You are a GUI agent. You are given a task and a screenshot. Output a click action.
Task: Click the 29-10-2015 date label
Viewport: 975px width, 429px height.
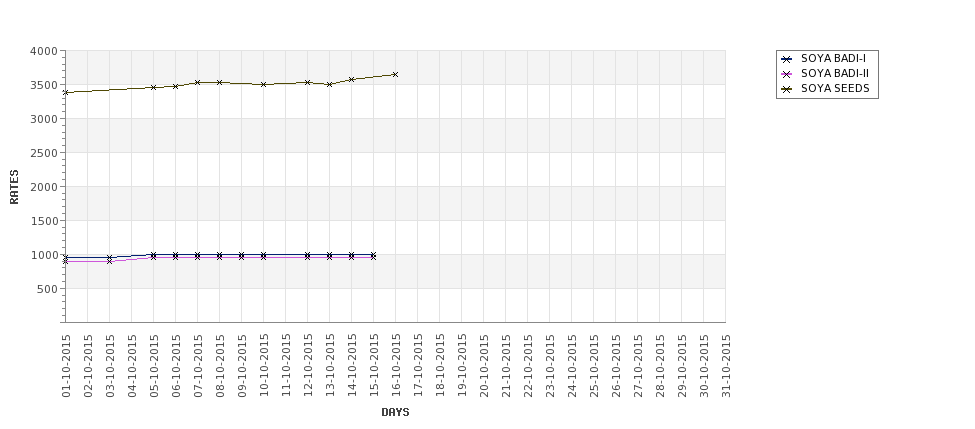682,366
